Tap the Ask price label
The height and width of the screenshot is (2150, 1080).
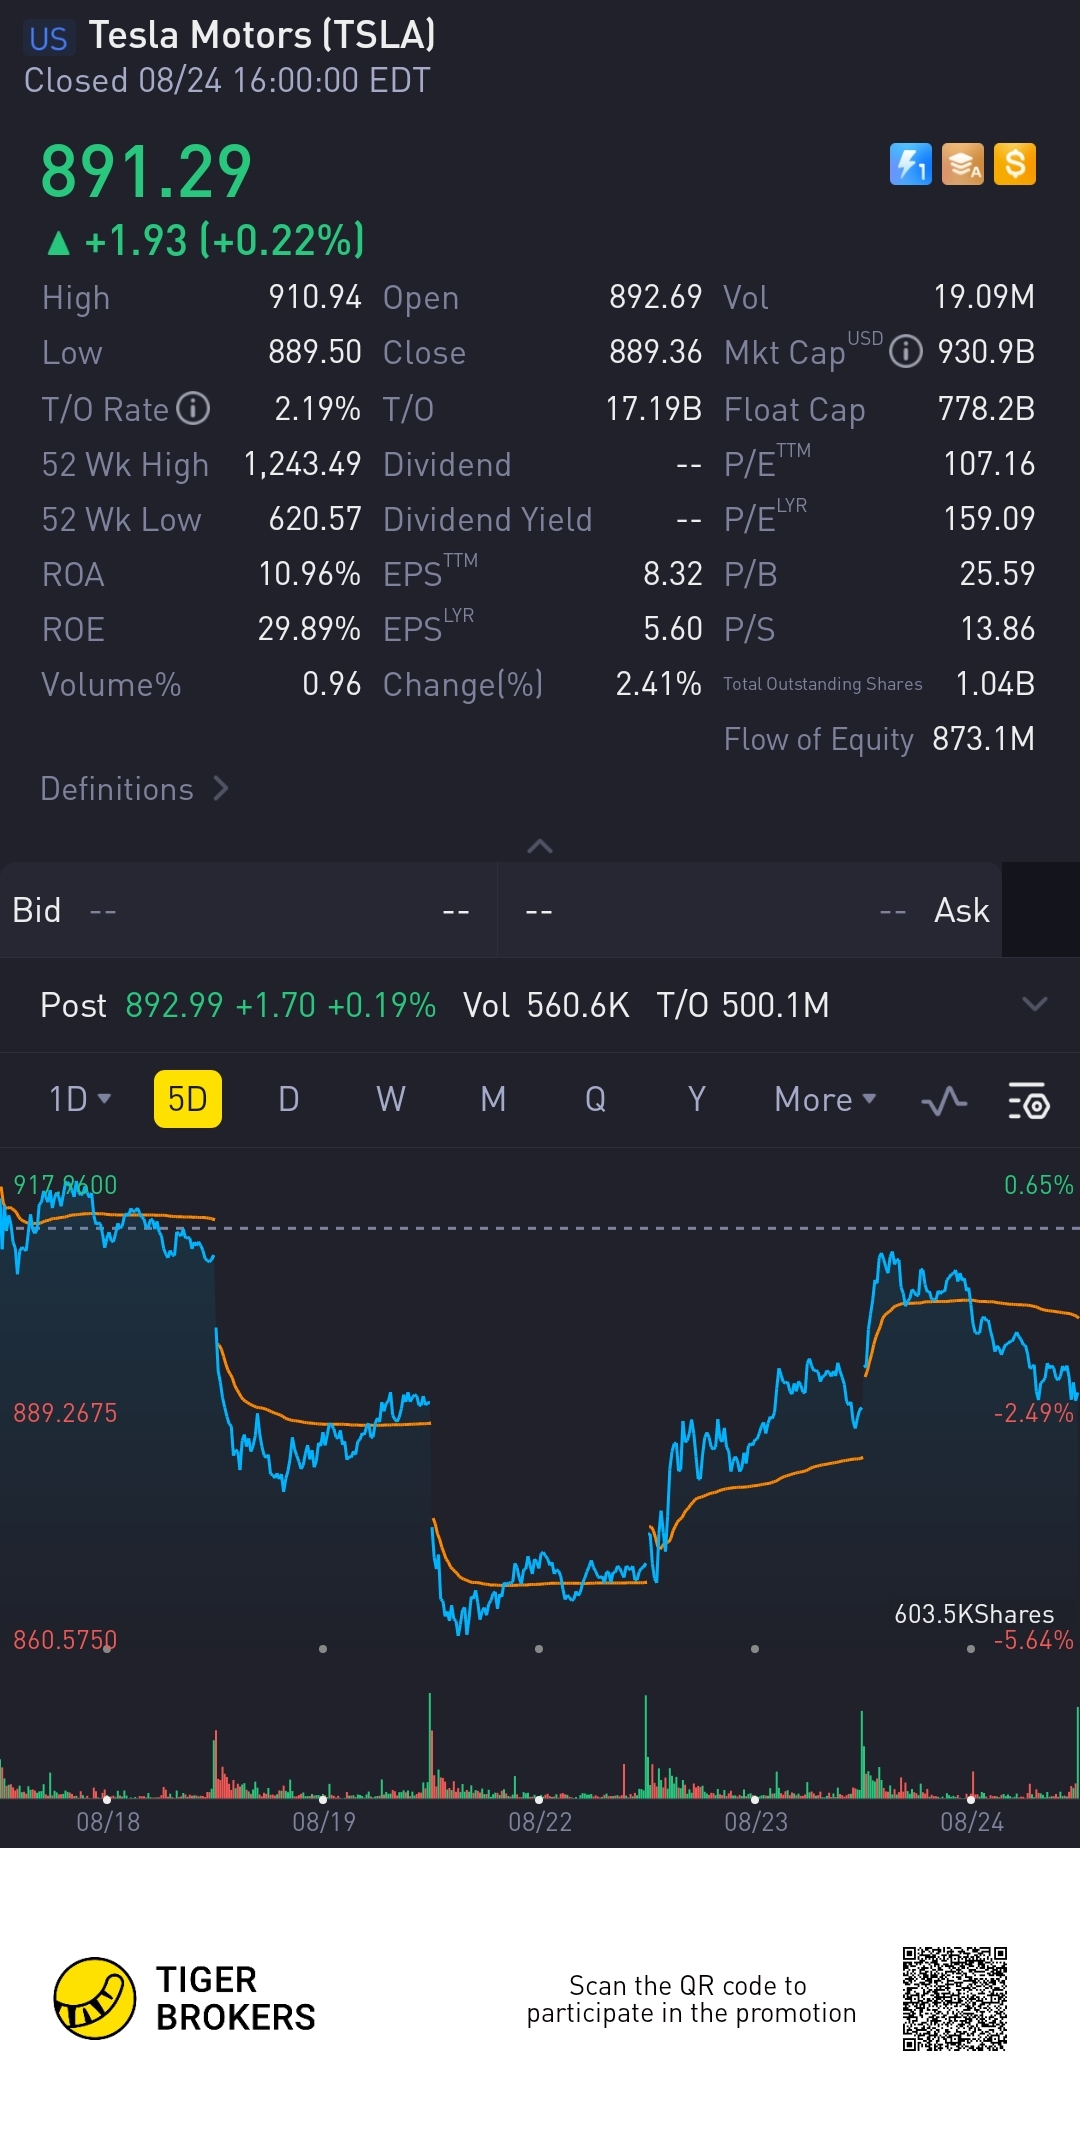pyautogui.click(x=961, y=910)
